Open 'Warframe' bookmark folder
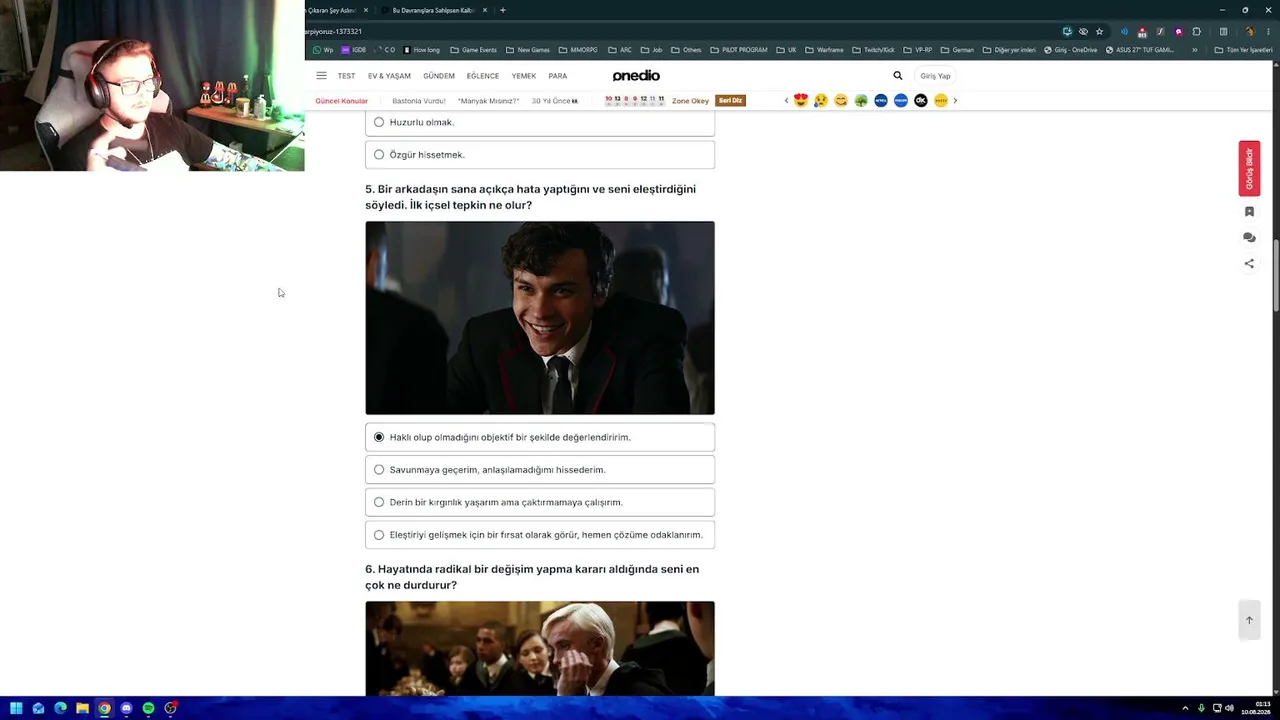This screenshot has width=1280, height=720. click(x=825, y=50)
